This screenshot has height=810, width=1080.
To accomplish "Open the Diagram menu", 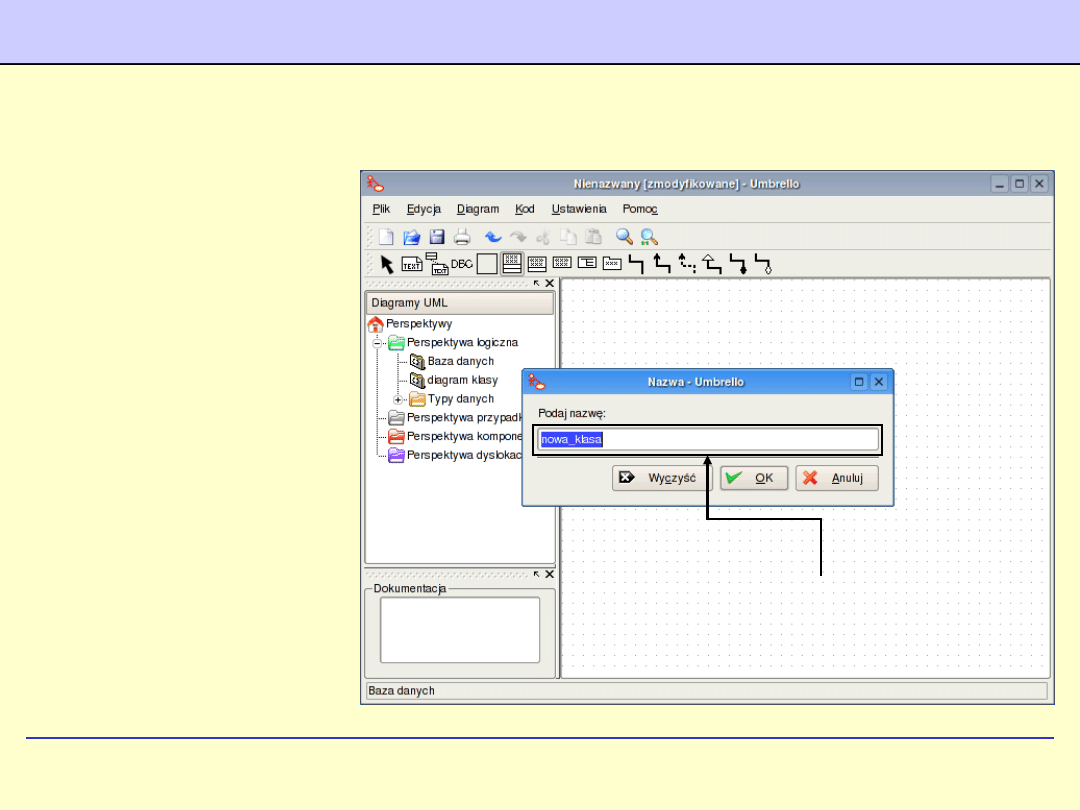I will (x=478, y=209).
